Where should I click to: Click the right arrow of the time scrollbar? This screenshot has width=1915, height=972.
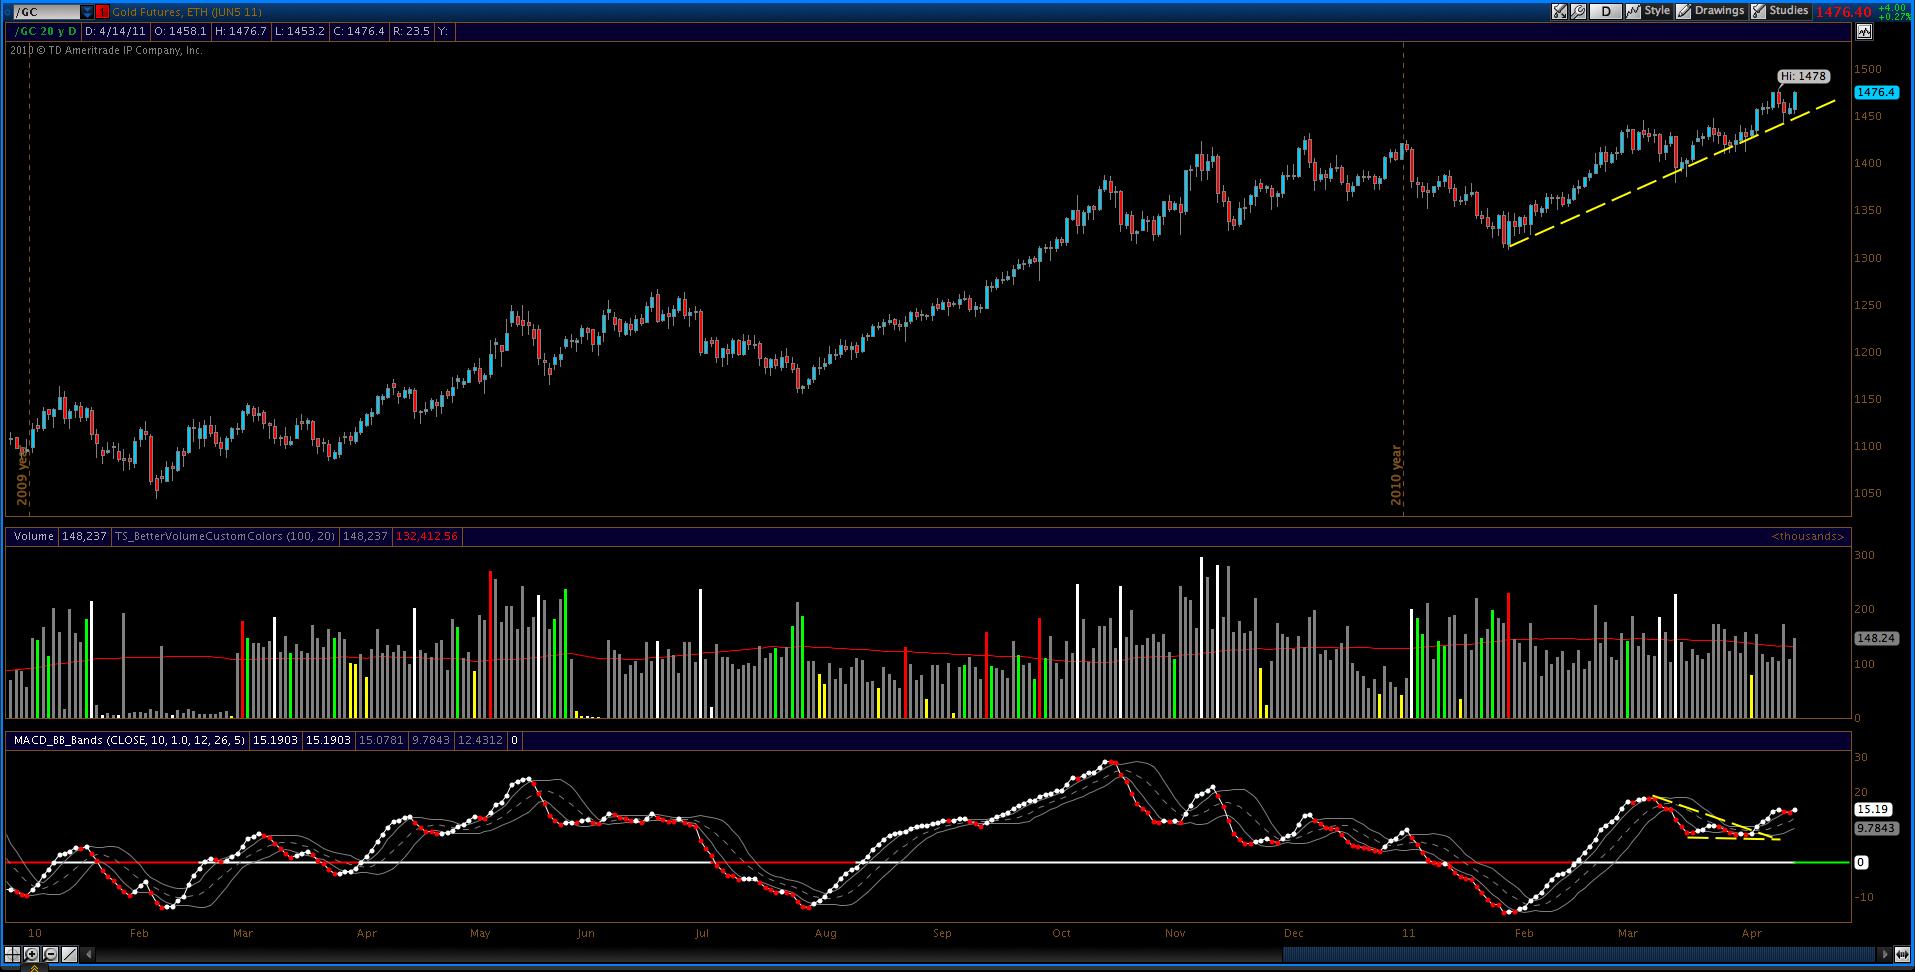pos(1885,954)
